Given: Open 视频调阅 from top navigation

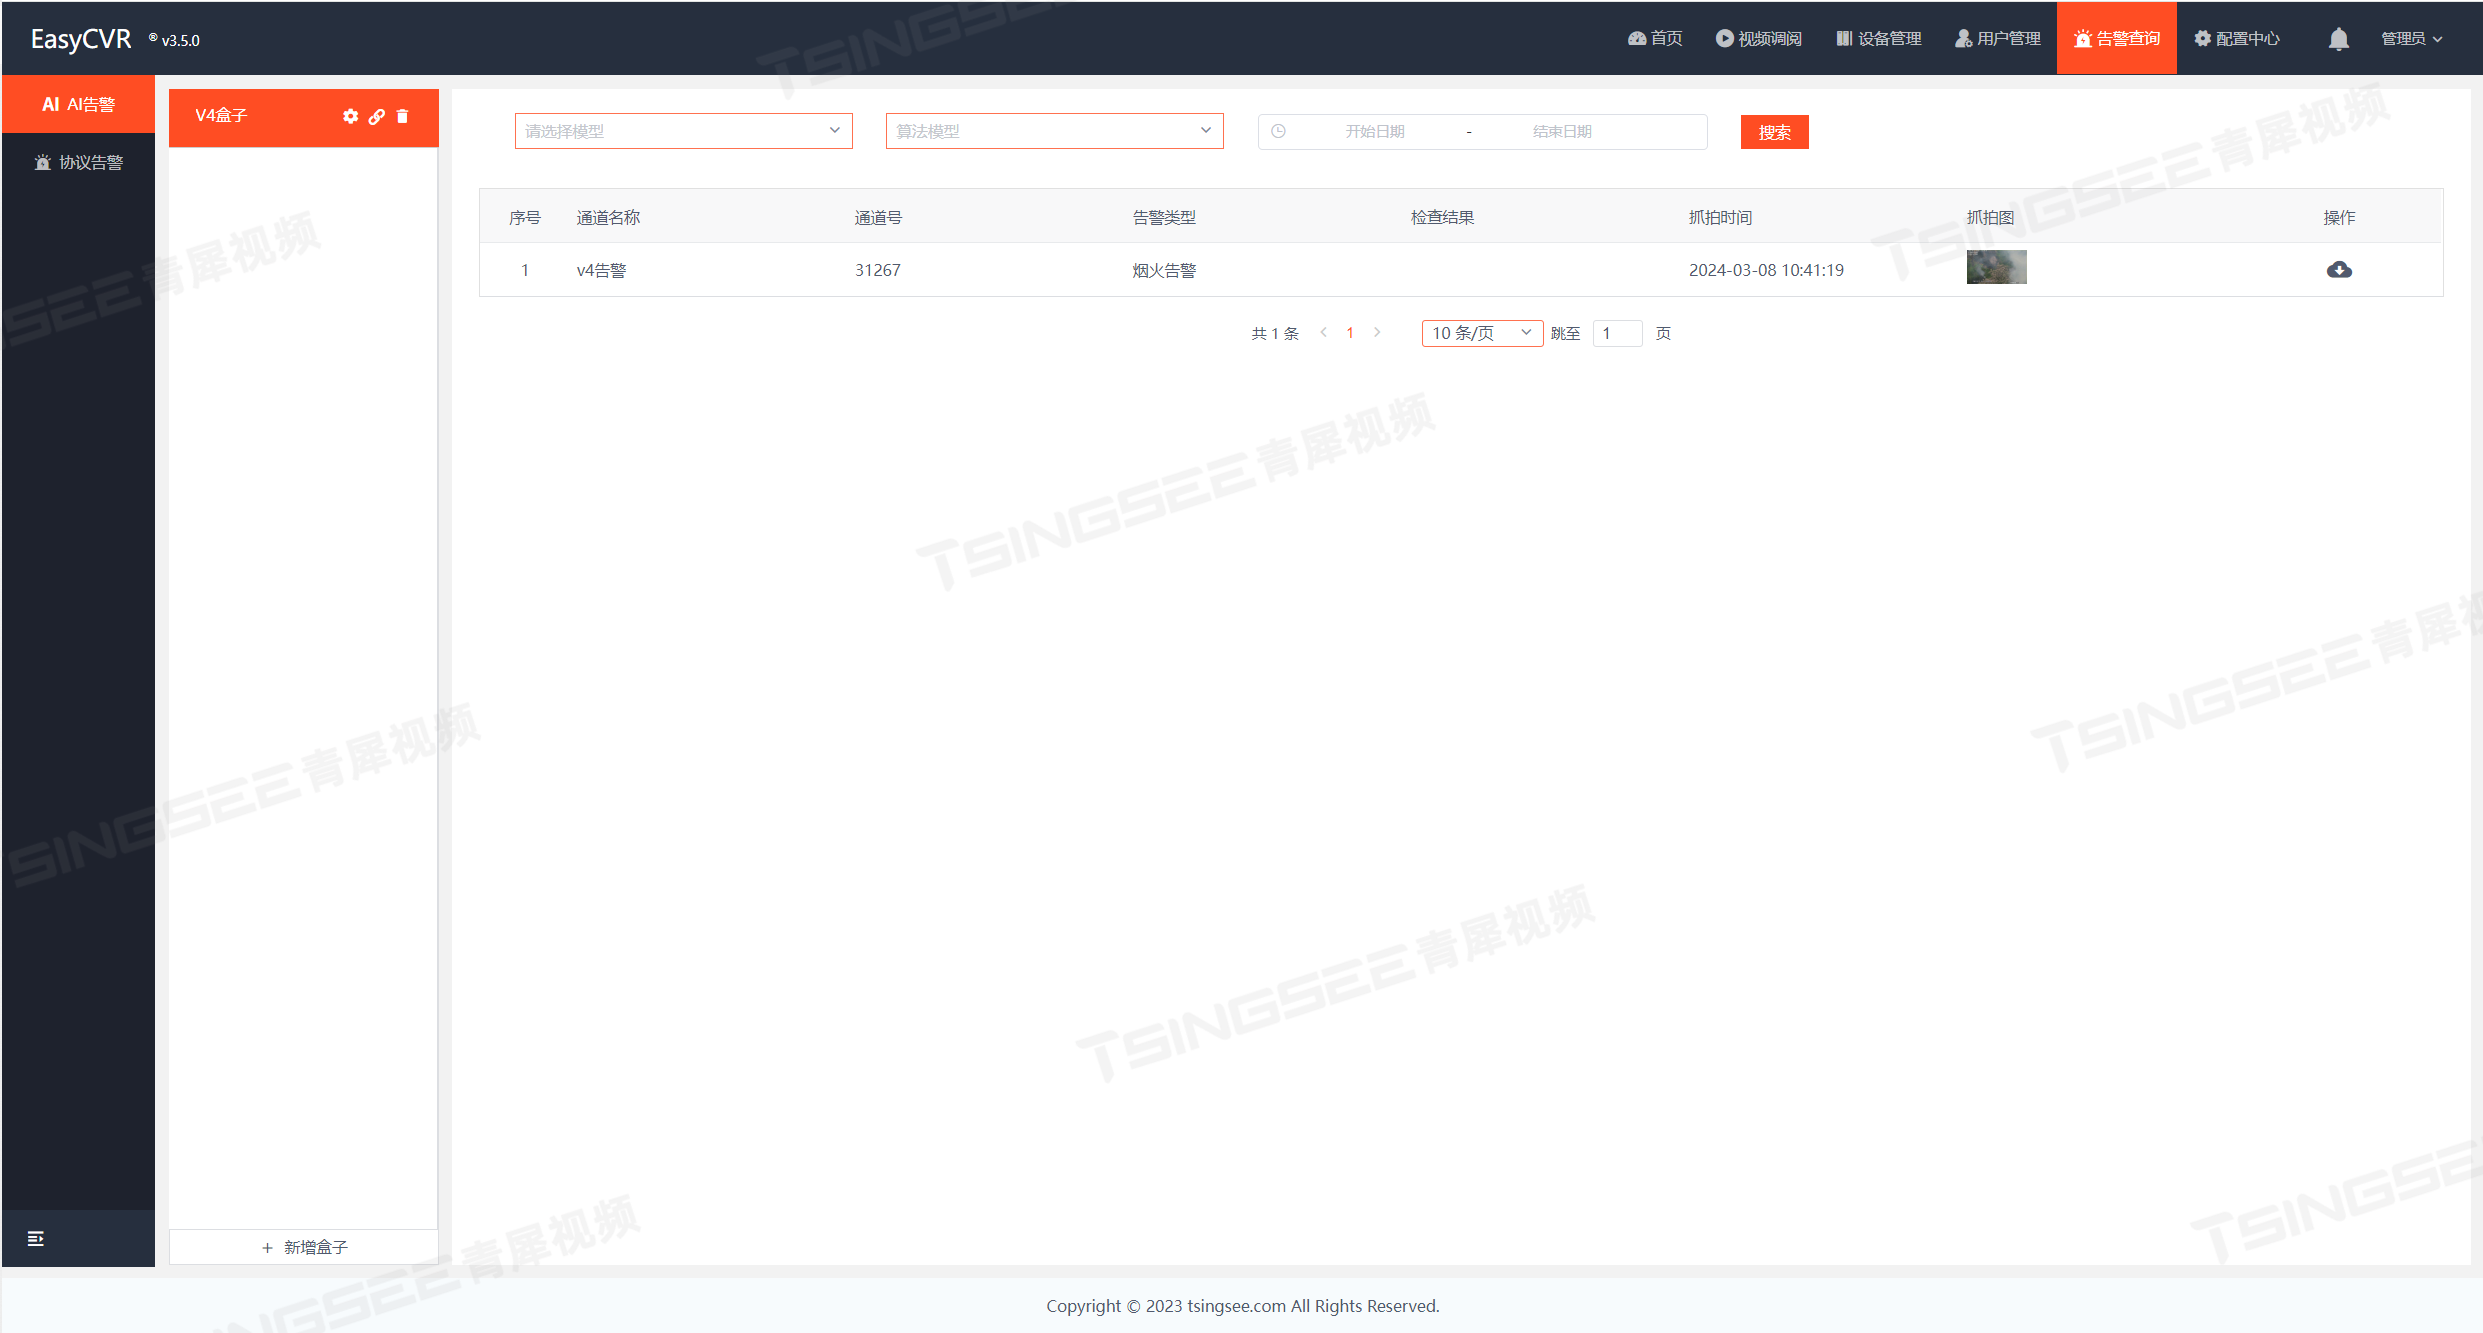Looking at the screenshot, I should tap(1759, 39).
